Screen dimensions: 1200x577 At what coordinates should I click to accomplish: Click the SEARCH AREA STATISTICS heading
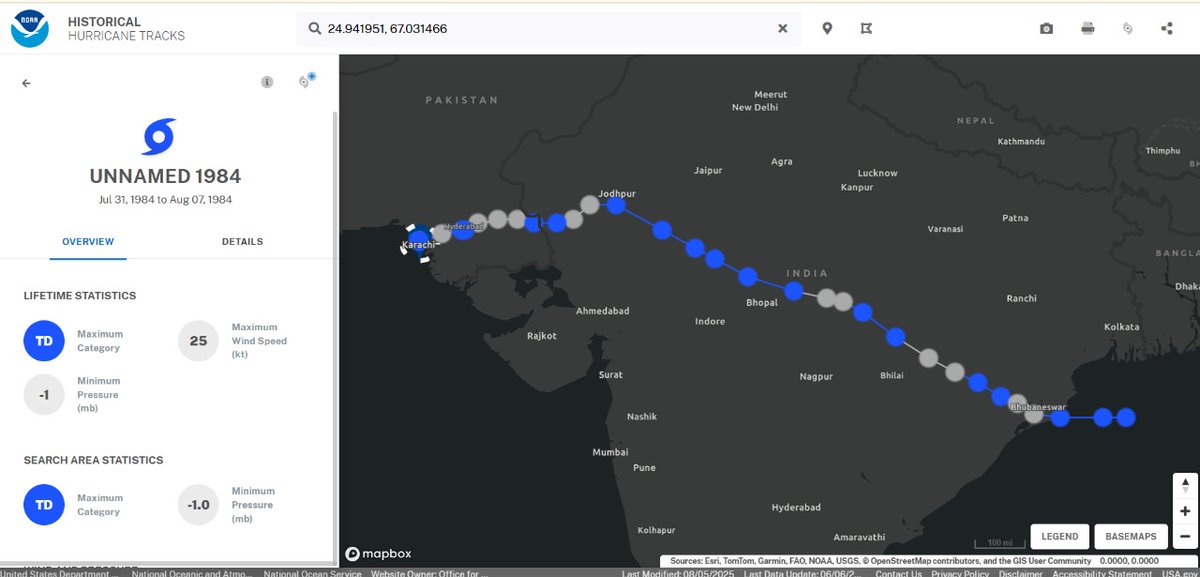click(93, 460)
